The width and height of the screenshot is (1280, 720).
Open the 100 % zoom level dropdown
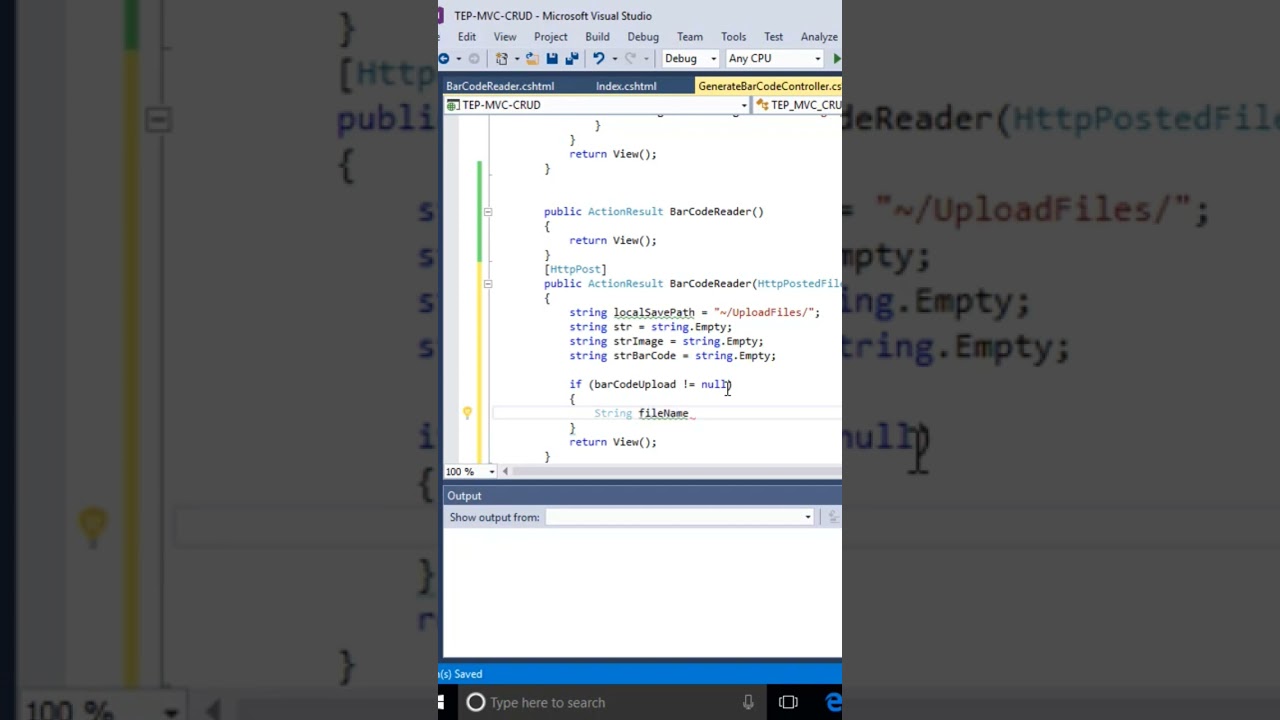coord(491,472)
